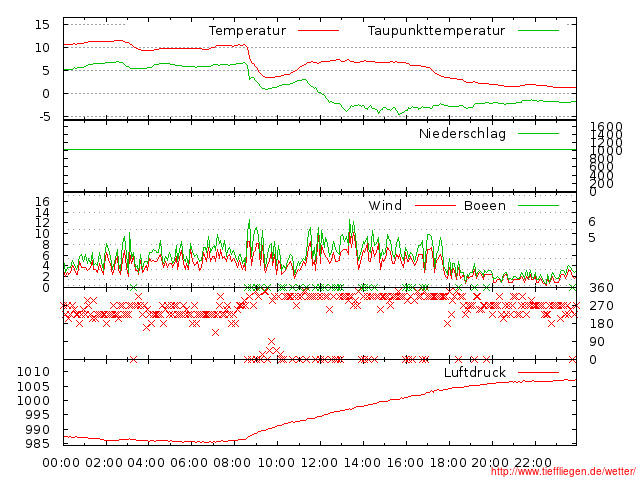Image resolution: width=640 pixels, height=480 pixels.
Task: Click the green Boeen legend line
Action: pyautogui.click(x=538, y=206)
